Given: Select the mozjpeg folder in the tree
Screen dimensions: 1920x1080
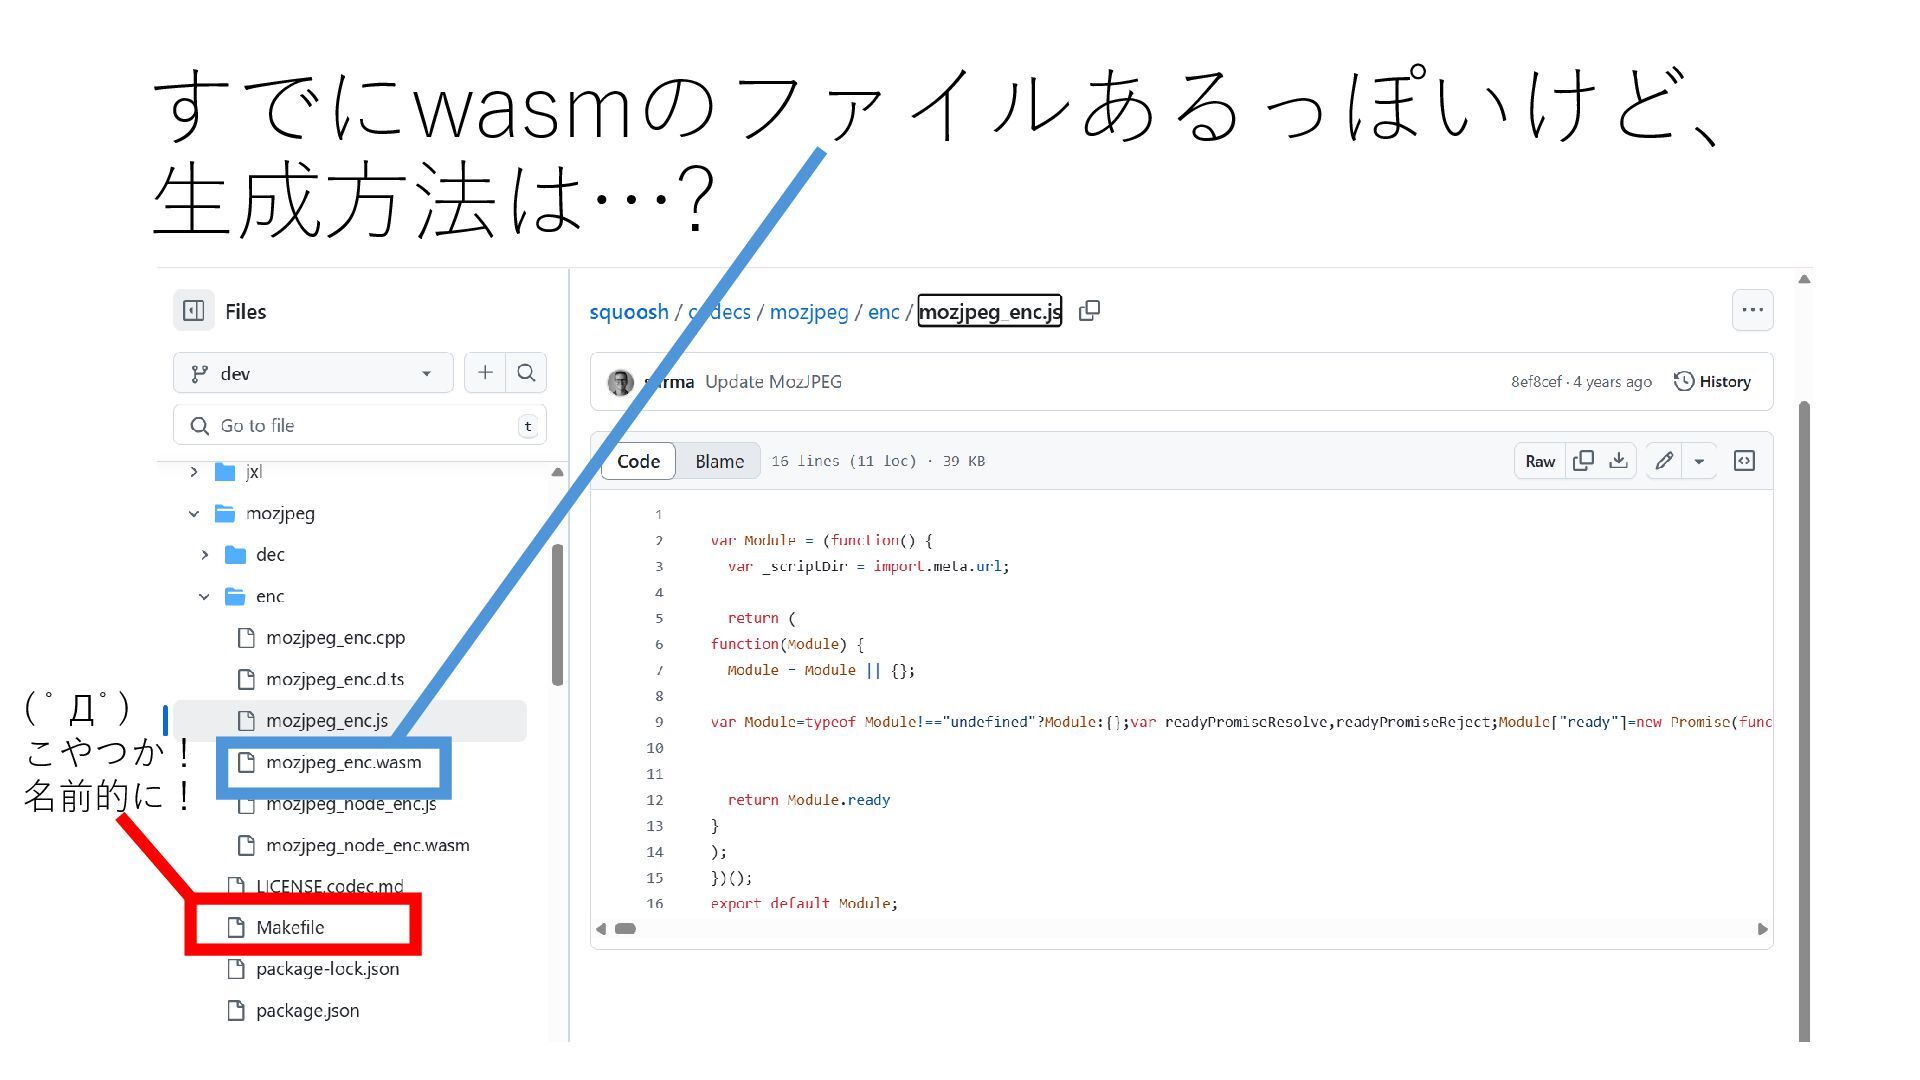Looking at the screenshot, I should click(280, 513).
